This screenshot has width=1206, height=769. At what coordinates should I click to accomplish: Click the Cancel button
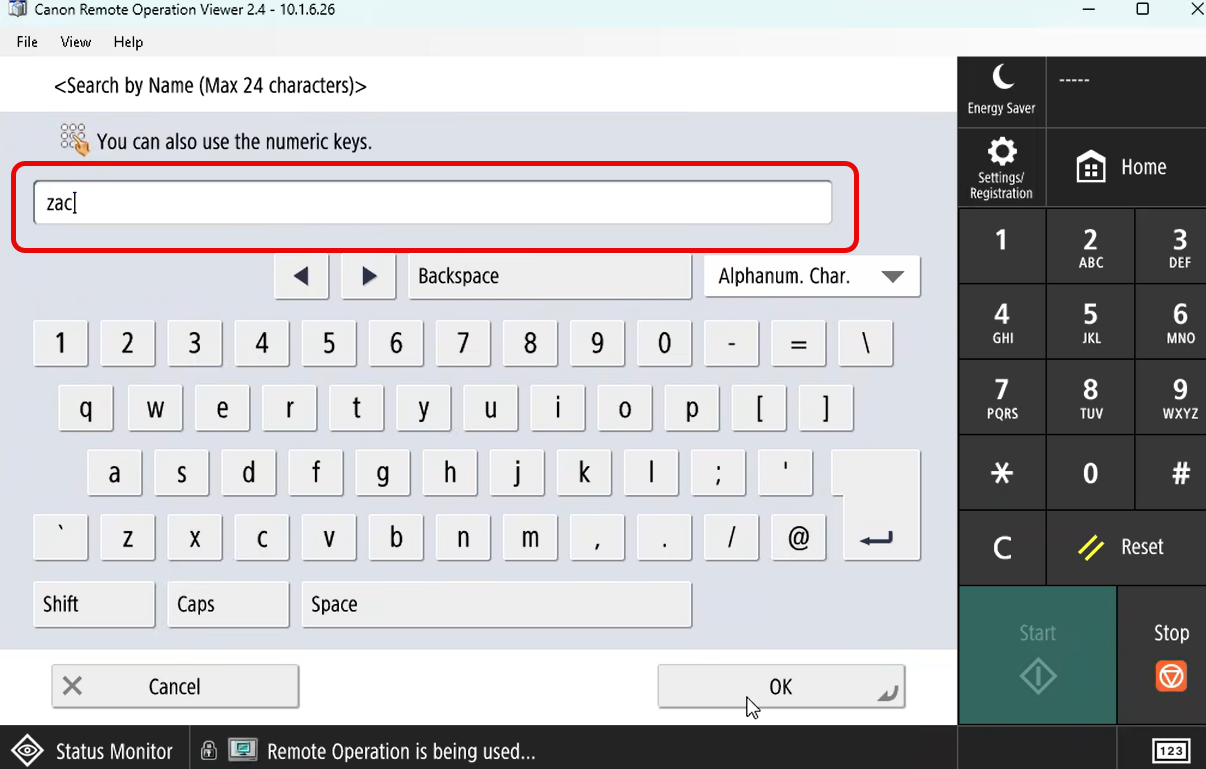[175, 687]
